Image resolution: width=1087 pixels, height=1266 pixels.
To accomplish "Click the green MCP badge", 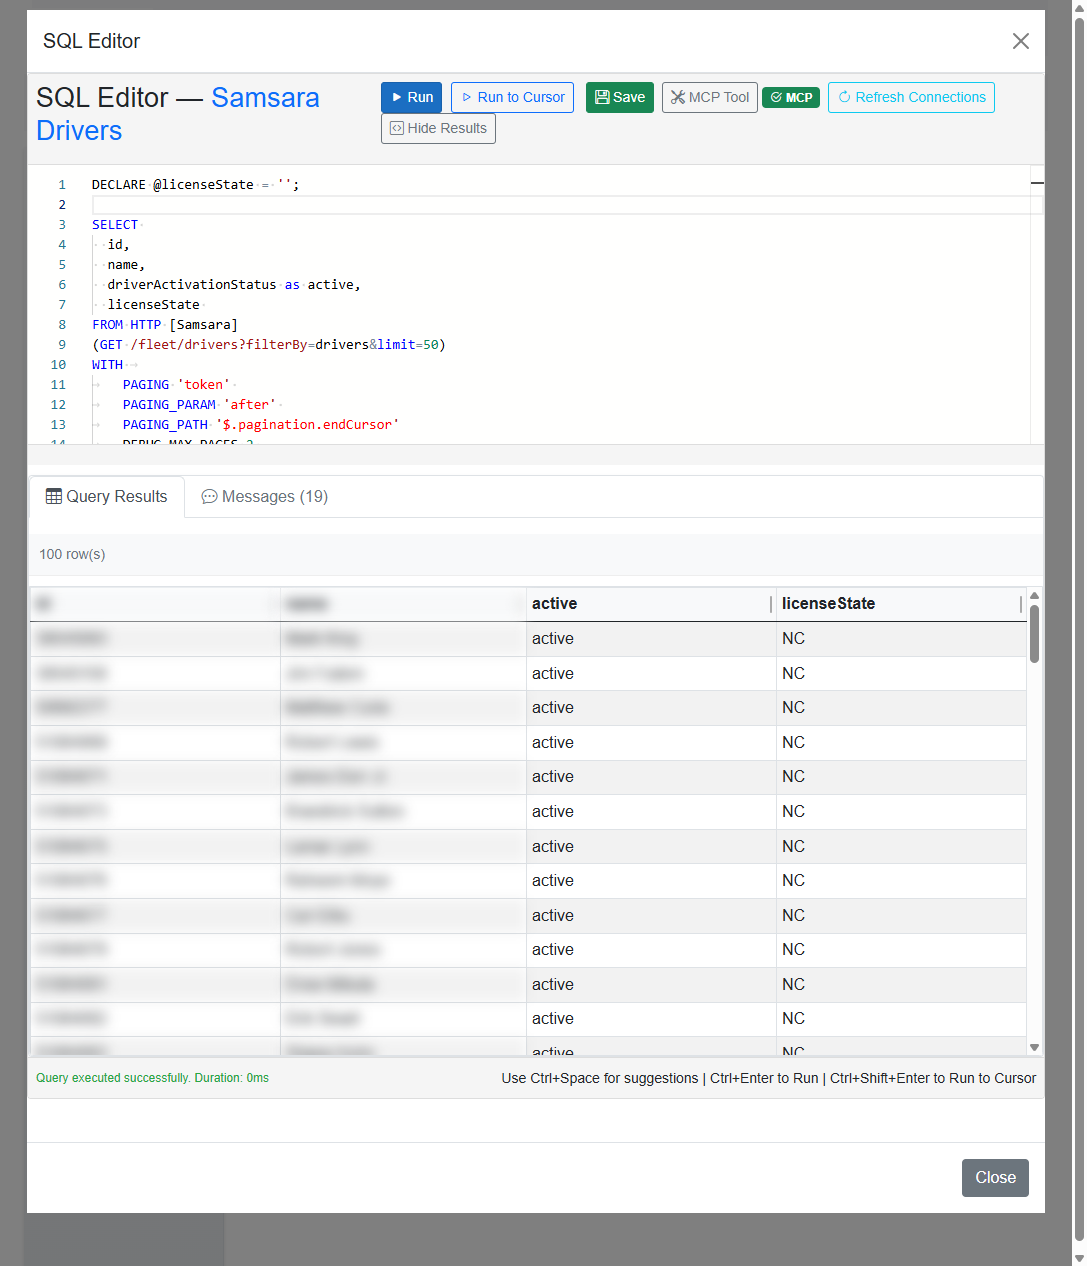I will tap(791, 97).
